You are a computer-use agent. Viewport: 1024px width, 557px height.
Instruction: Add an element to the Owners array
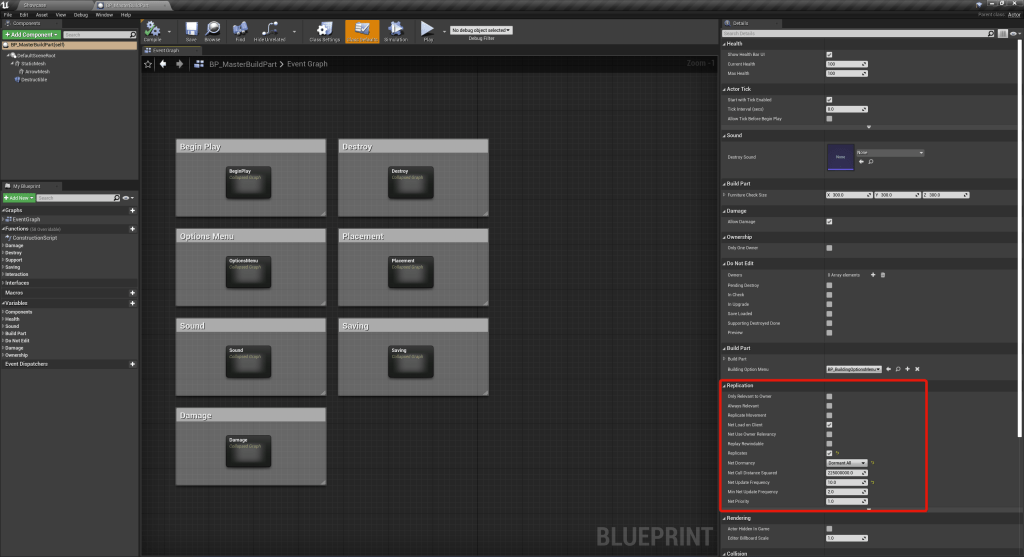(x=873, y=274)
